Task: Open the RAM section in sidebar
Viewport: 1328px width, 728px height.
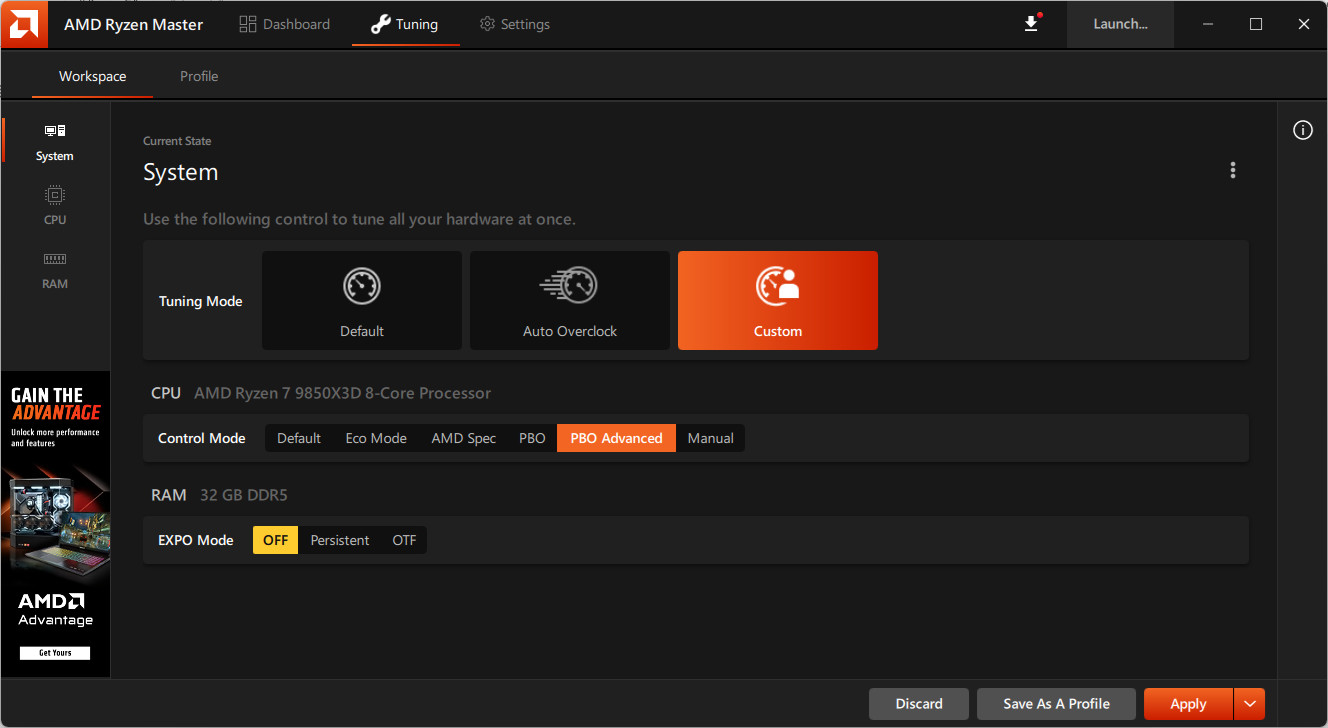Action: click(x=55, y=270)
